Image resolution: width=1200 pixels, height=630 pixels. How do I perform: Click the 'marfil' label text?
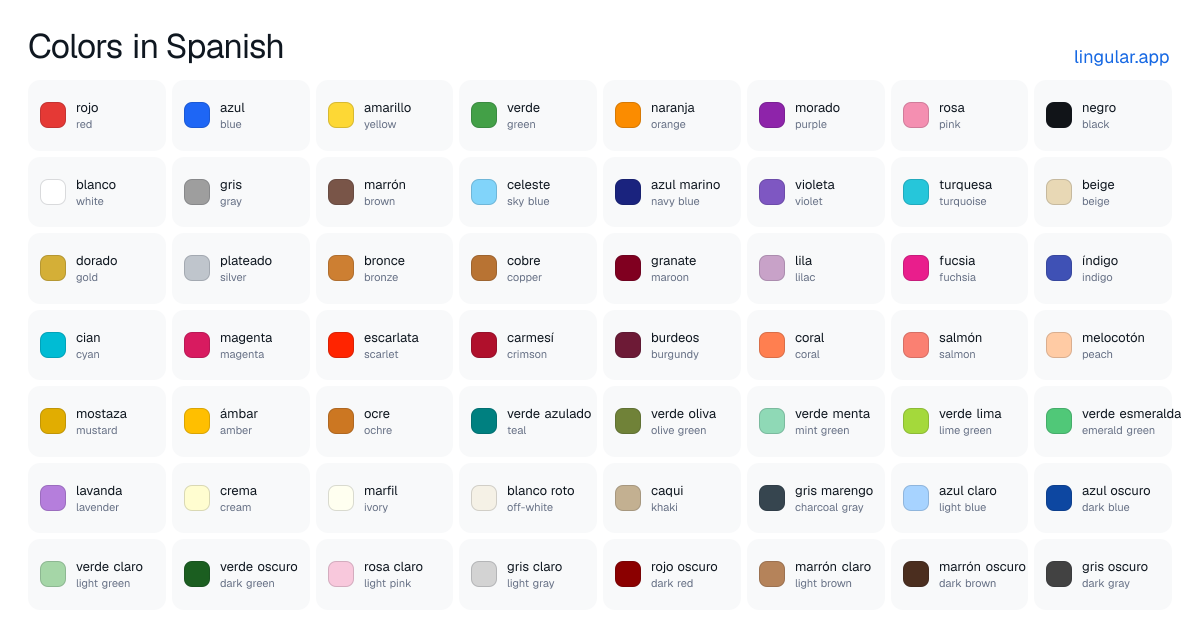tap(381, 491)
